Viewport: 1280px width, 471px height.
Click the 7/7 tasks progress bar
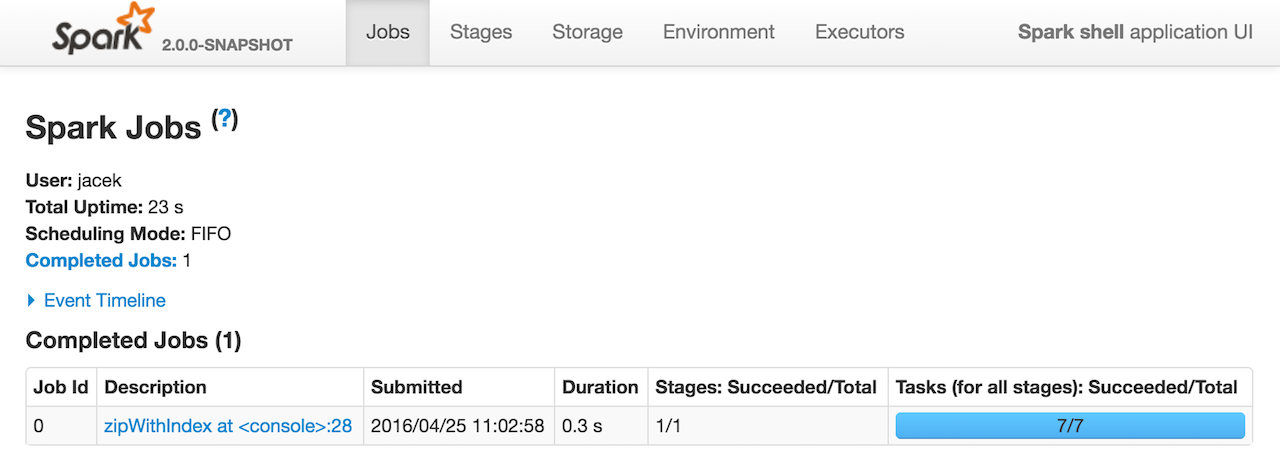click(x=1069, y=426)
